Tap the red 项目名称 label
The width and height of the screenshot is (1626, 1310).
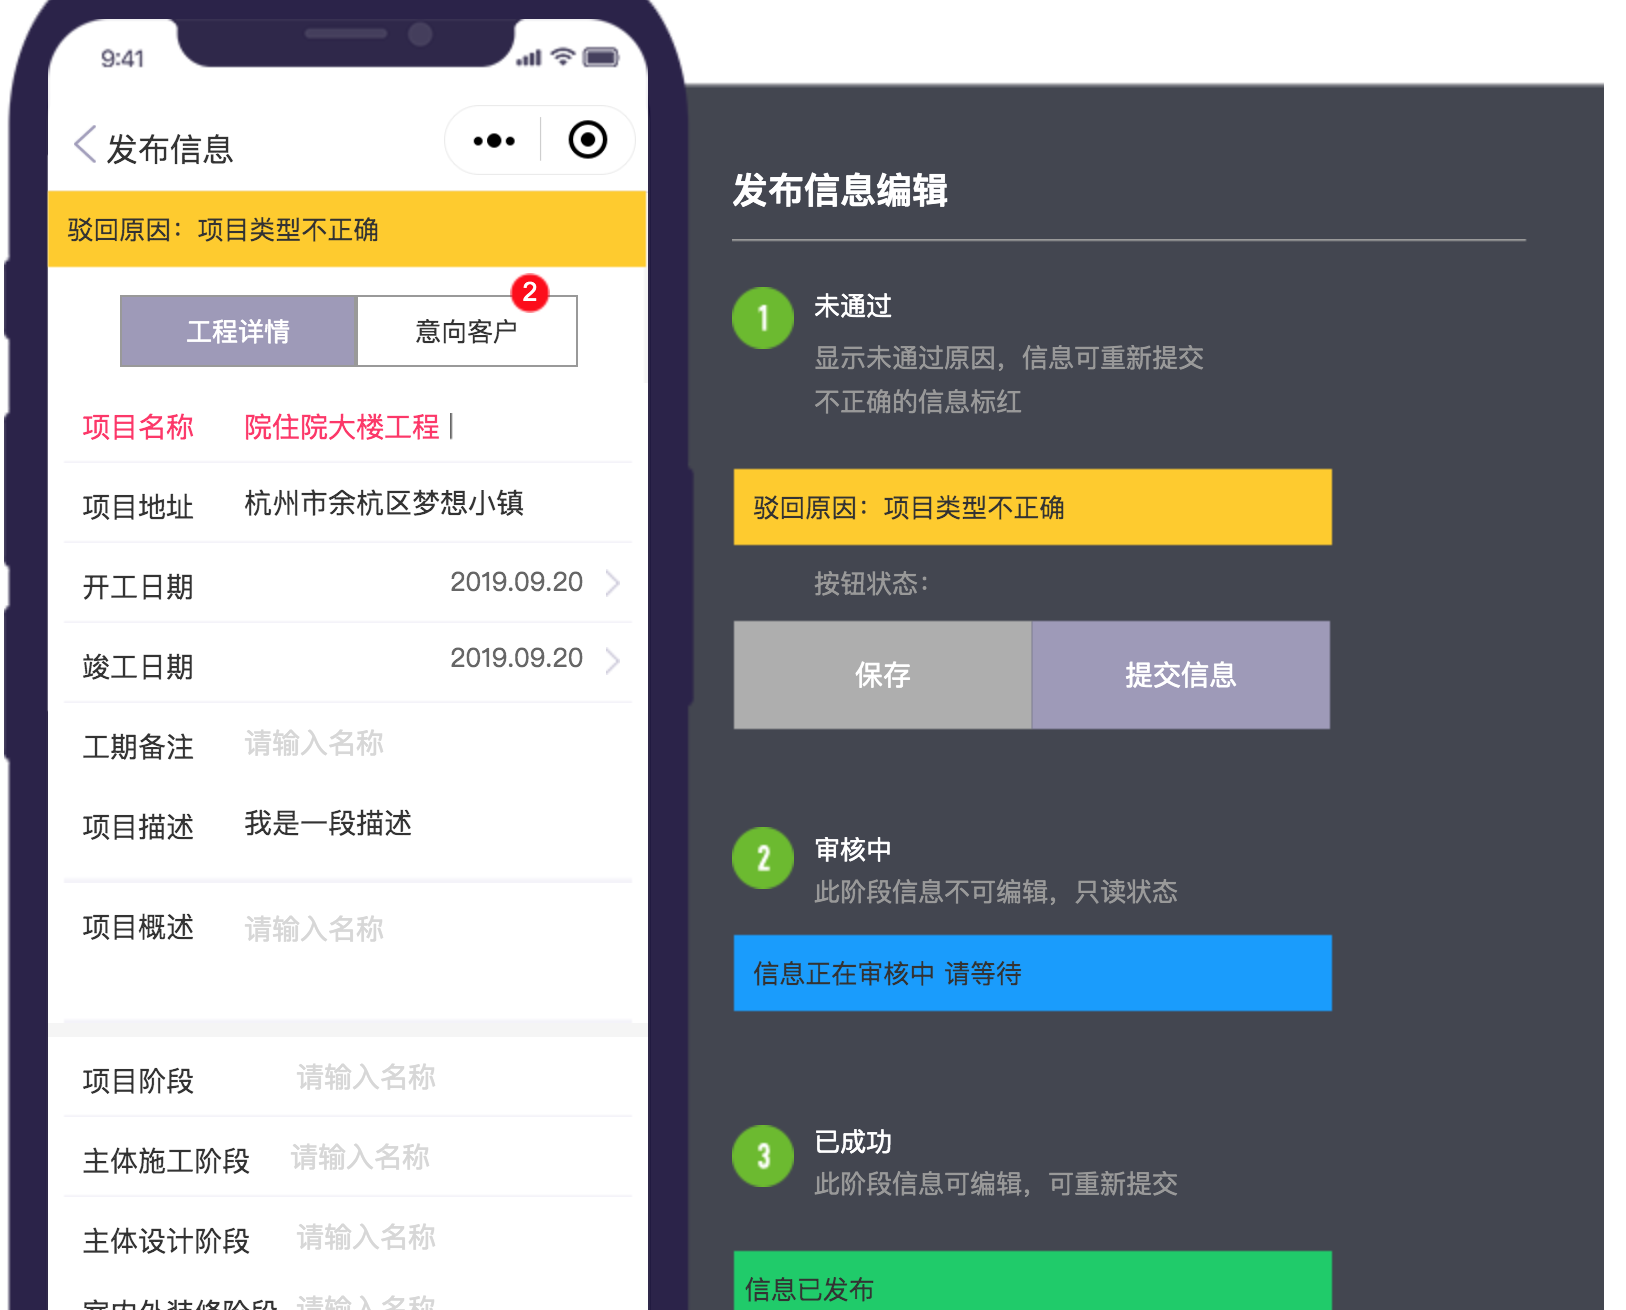pyautogui.click(x=138, y=427)
